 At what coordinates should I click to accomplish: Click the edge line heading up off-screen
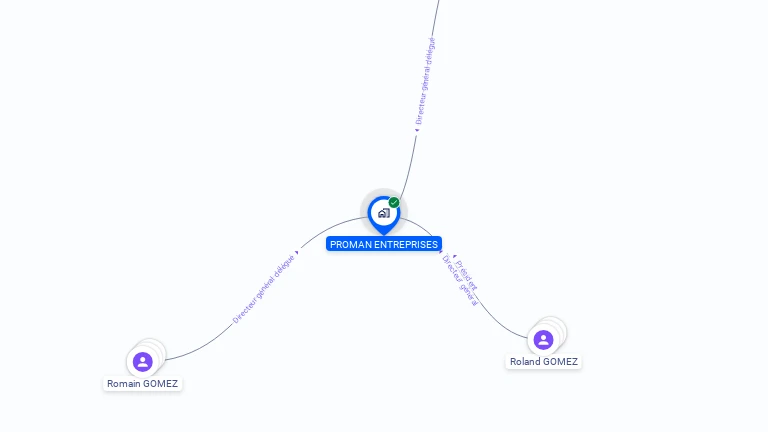click(x=410, y=162)
